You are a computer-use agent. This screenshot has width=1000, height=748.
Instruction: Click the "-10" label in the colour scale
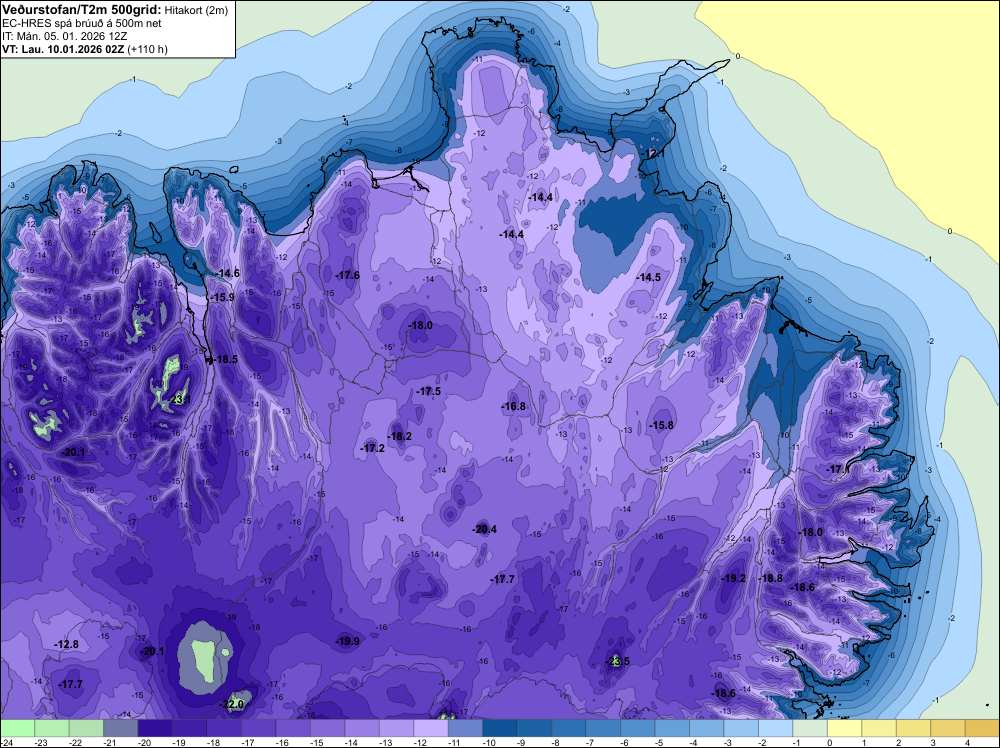[489, 742]
